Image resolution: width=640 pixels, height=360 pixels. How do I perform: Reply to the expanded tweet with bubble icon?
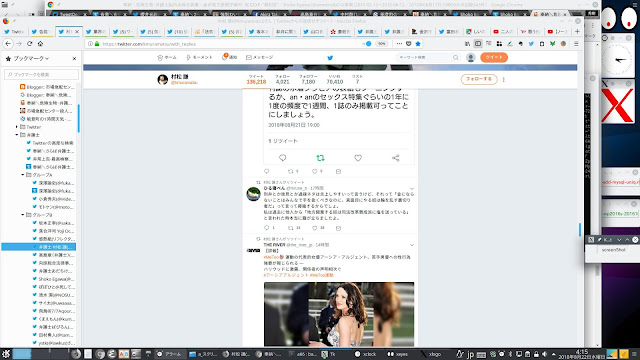click(282, 158)
